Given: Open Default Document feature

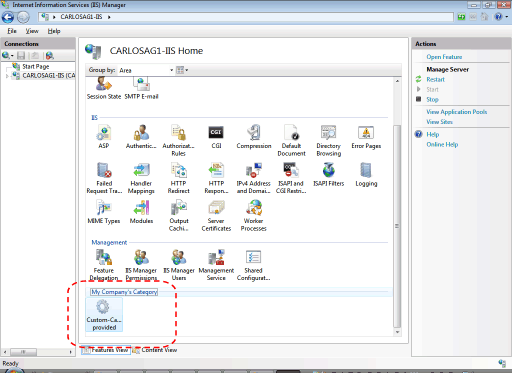Looking at the screenshot, I should click(x=291, y=141).
